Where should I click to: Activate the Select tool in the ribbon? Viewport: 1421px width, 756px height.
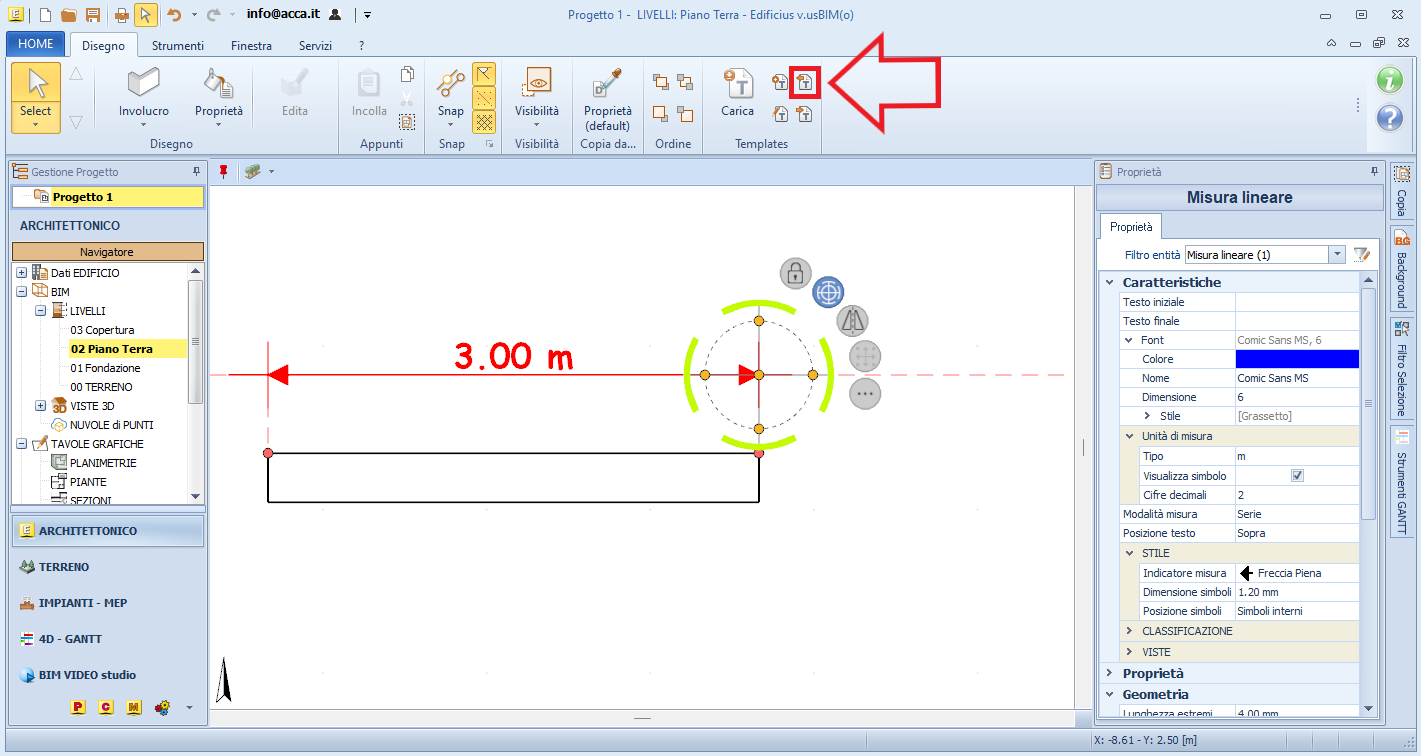click(x=36, y=96)
